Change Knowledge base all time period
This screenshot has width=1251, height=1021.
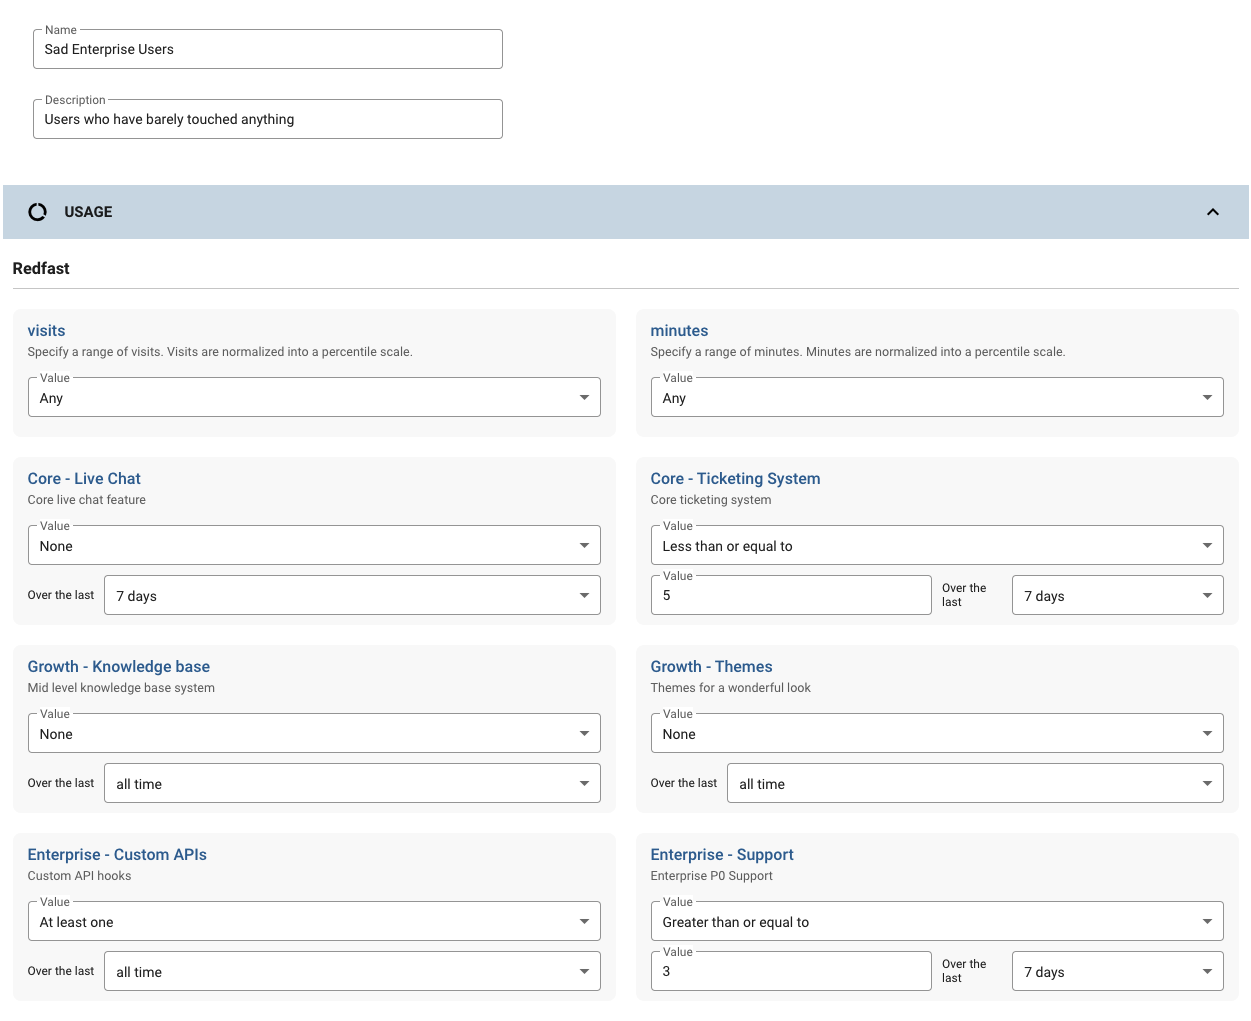352,783
